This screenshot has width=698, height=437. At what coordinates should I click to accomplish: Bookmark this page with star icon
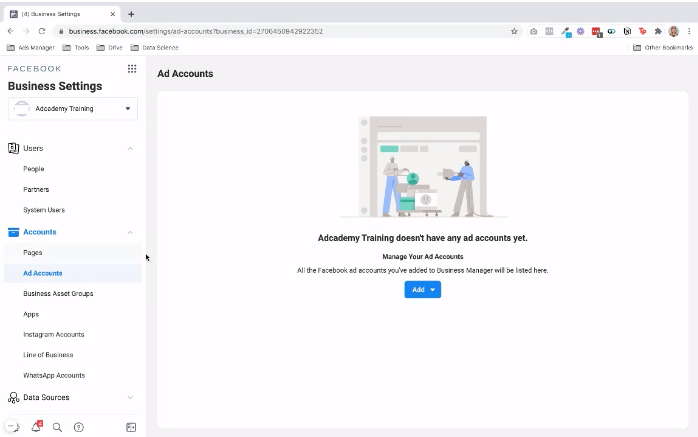[514, 31]
